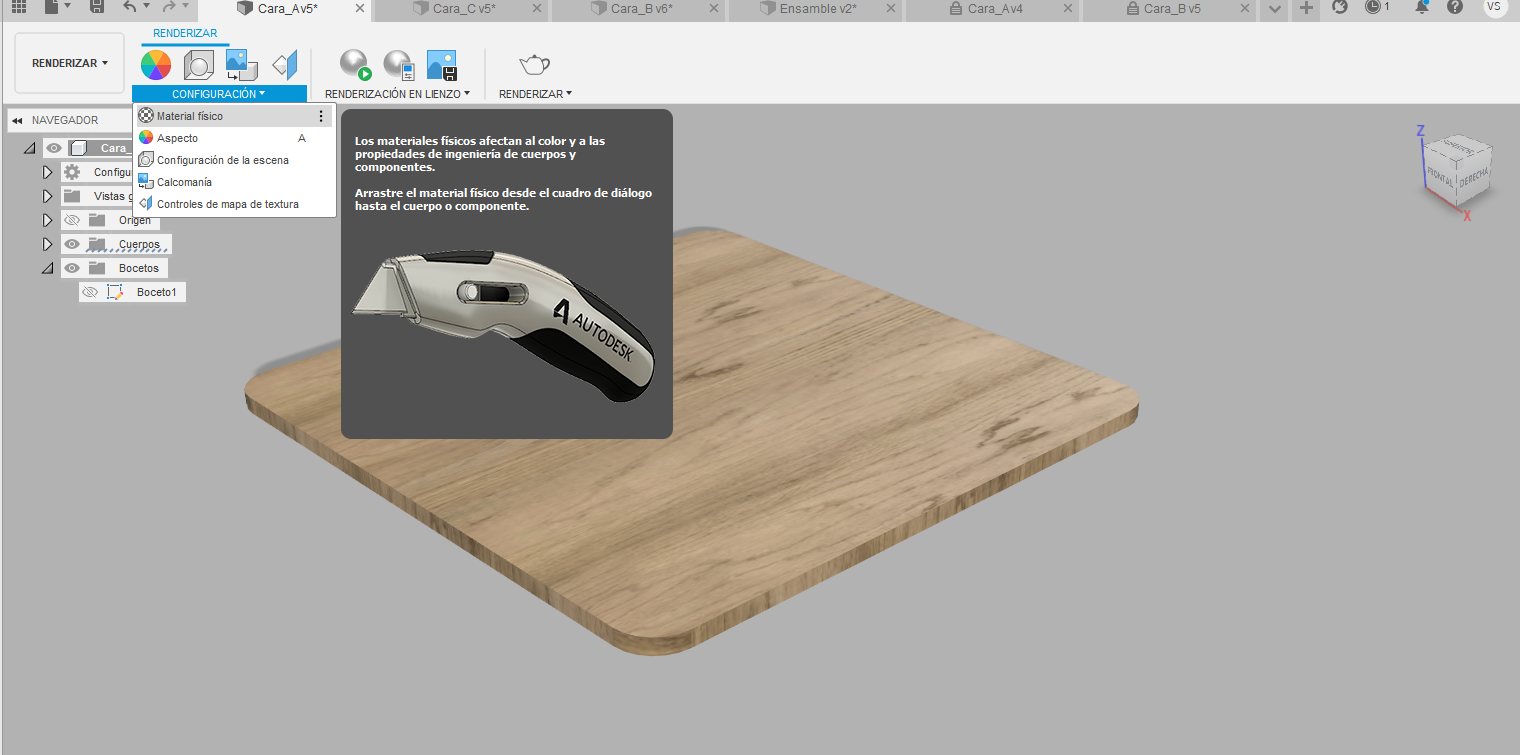Open the File menu icon
This screenshot has height=755, width=1520.
click(52, 7)
